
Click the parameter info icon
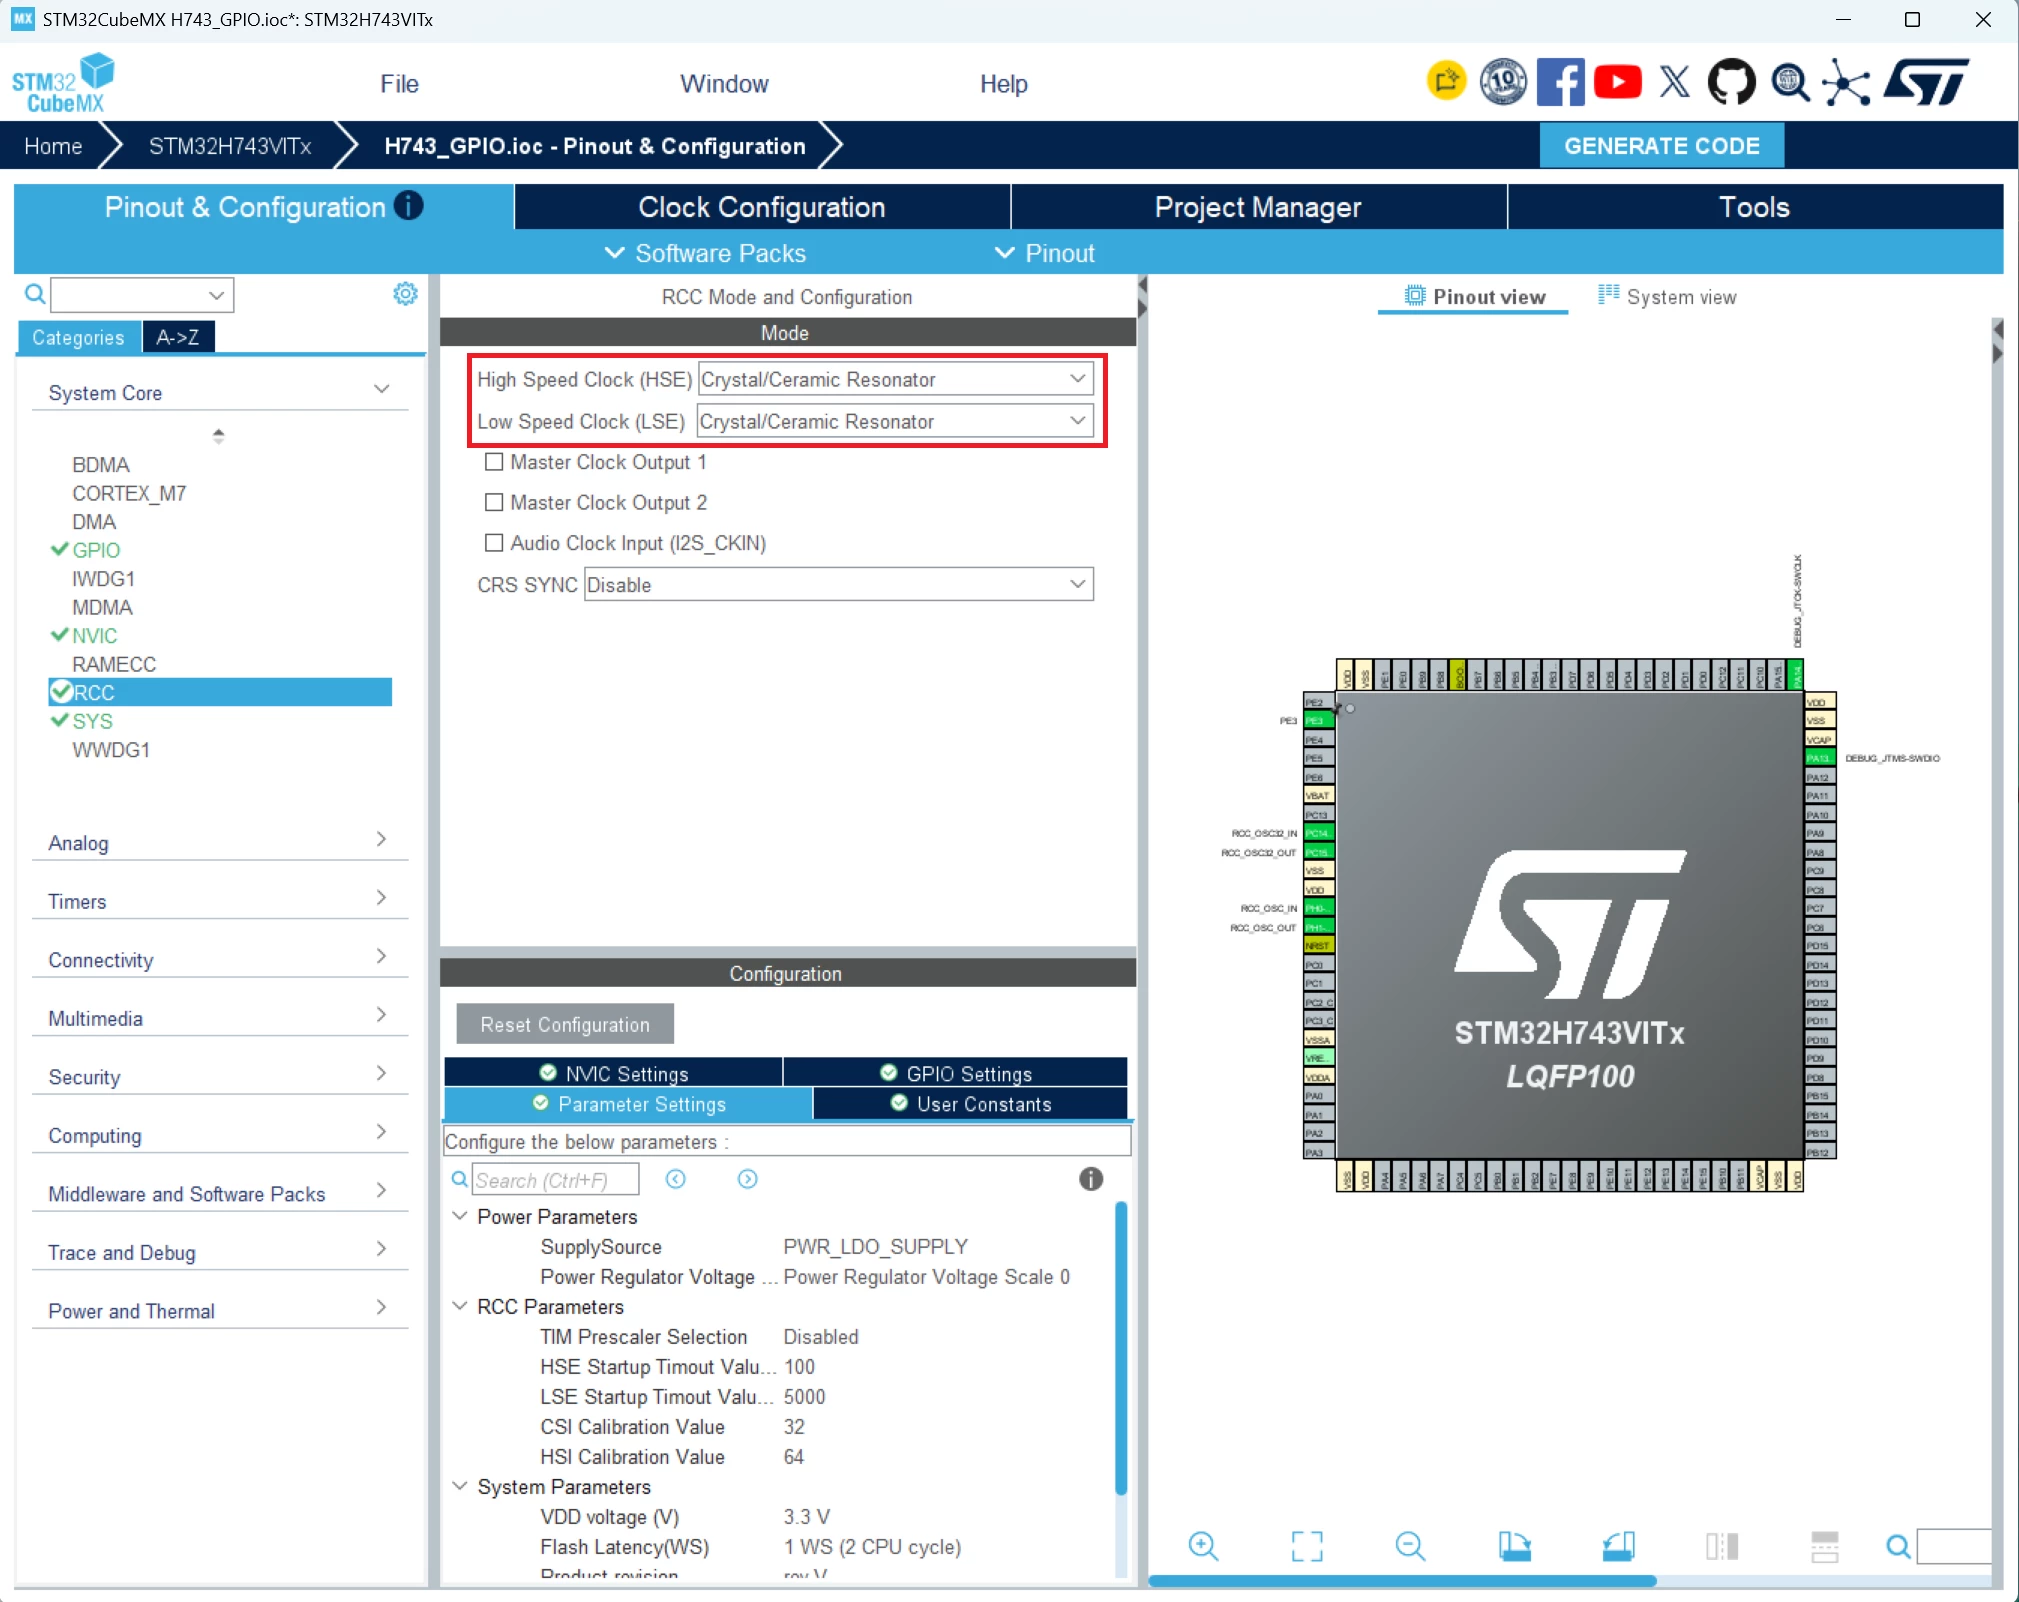pos(1091,1179)
